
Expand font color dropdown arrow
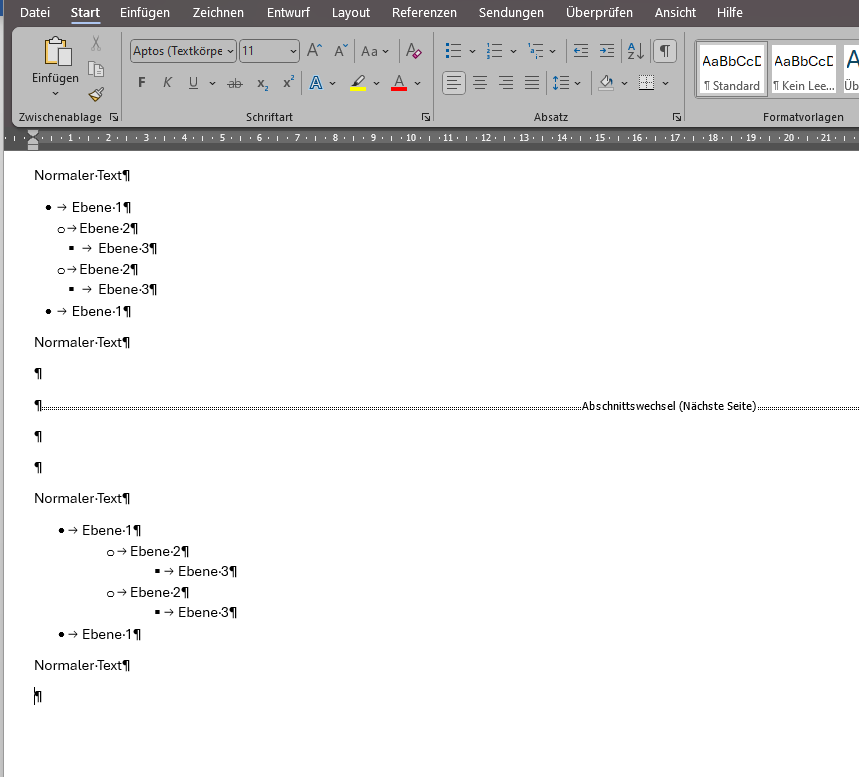pos(417,83)
